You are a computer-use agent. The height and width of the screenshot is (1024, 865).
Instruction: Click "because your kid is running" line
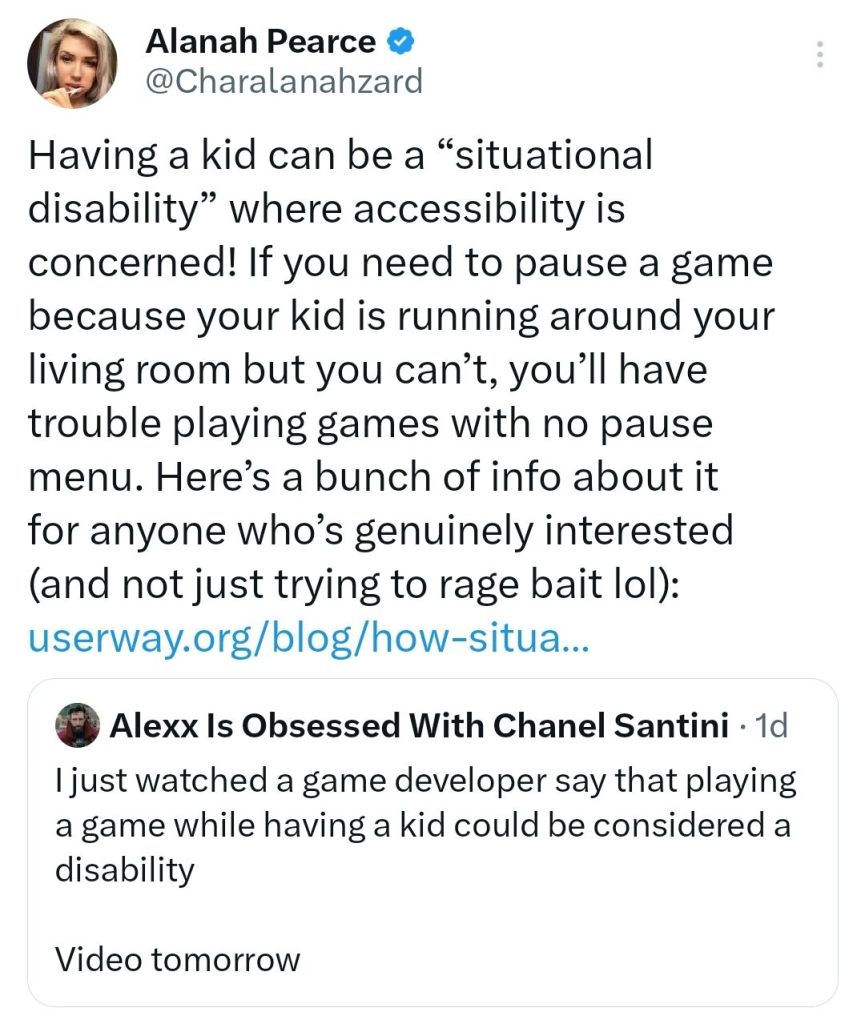400,316
